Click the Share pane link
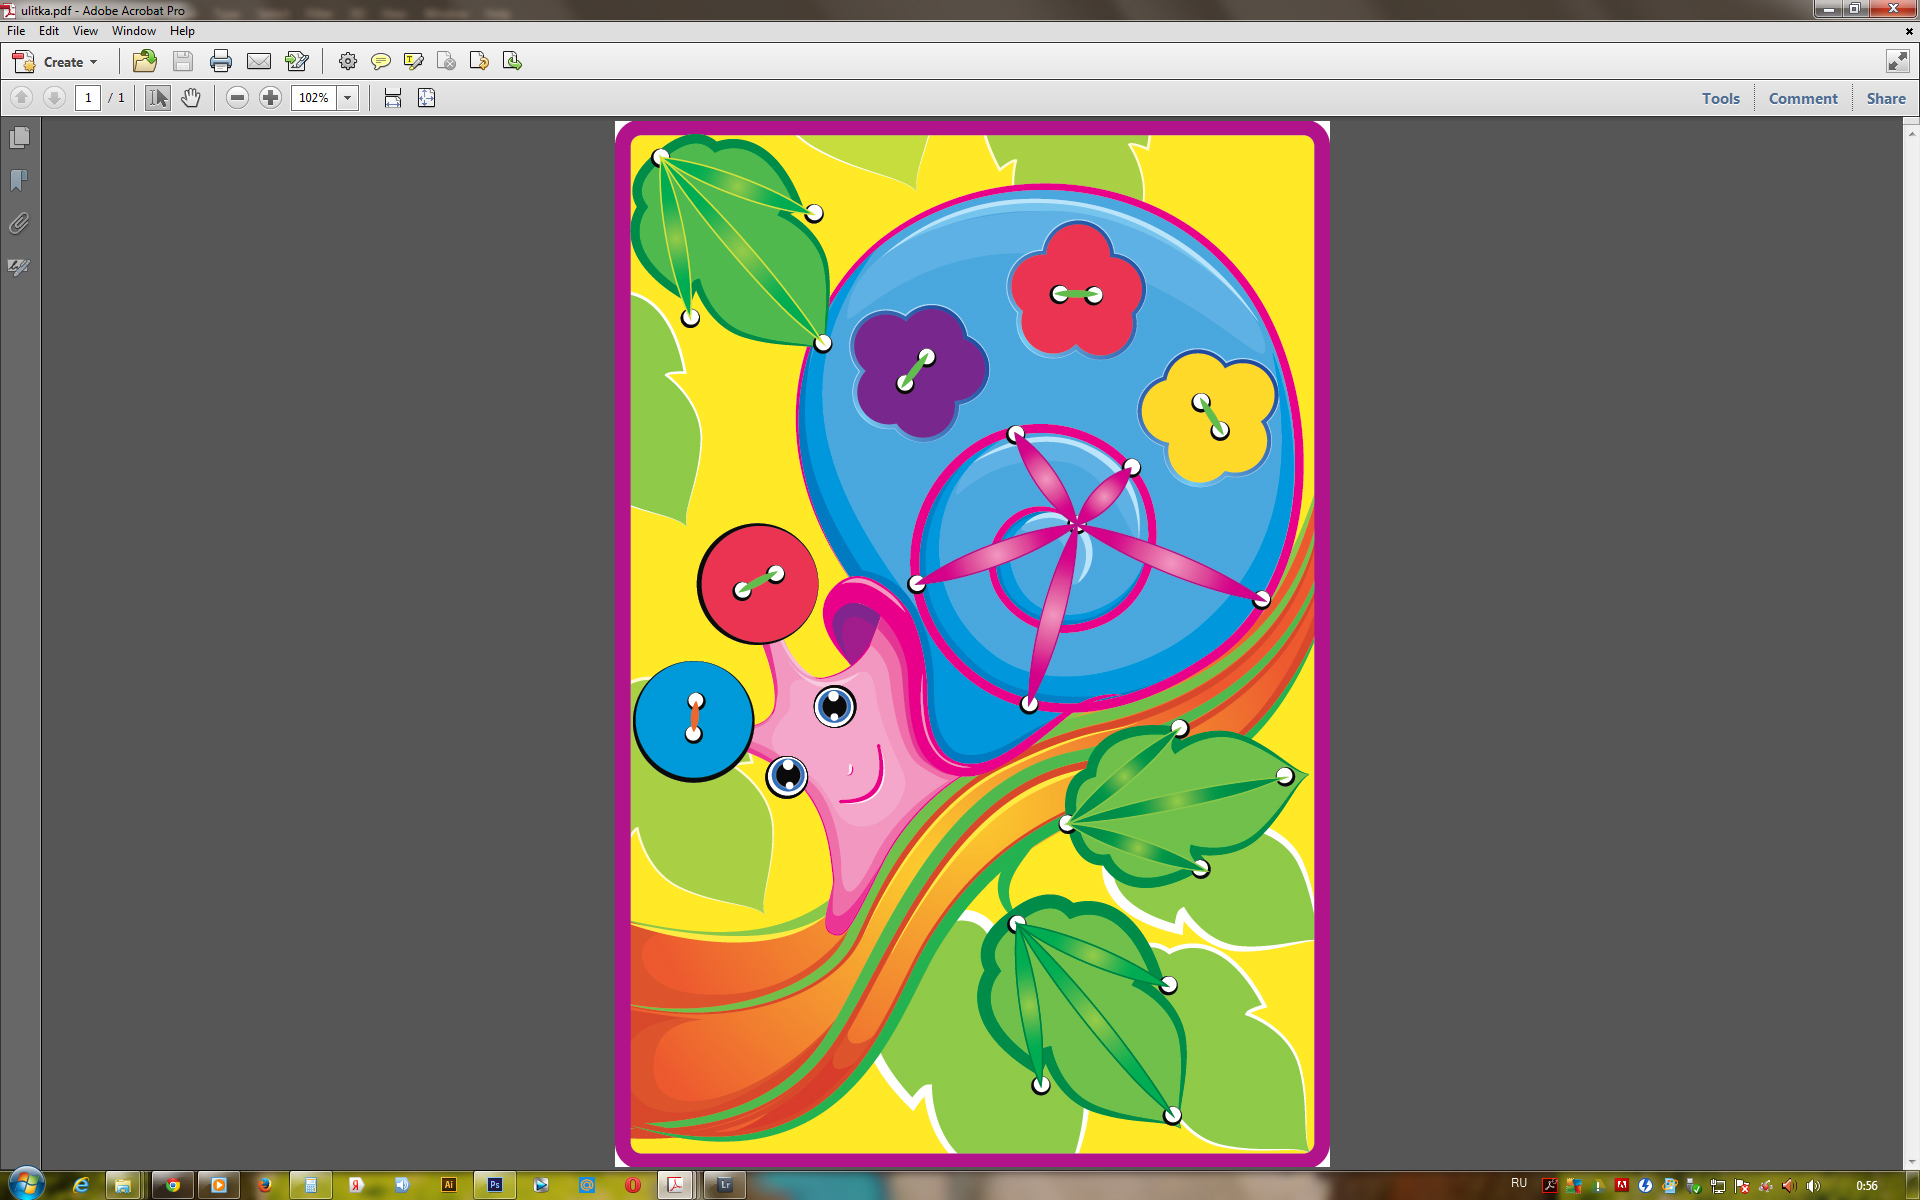Viewport: 1920px width, 1200px height. click(1885, 98)
